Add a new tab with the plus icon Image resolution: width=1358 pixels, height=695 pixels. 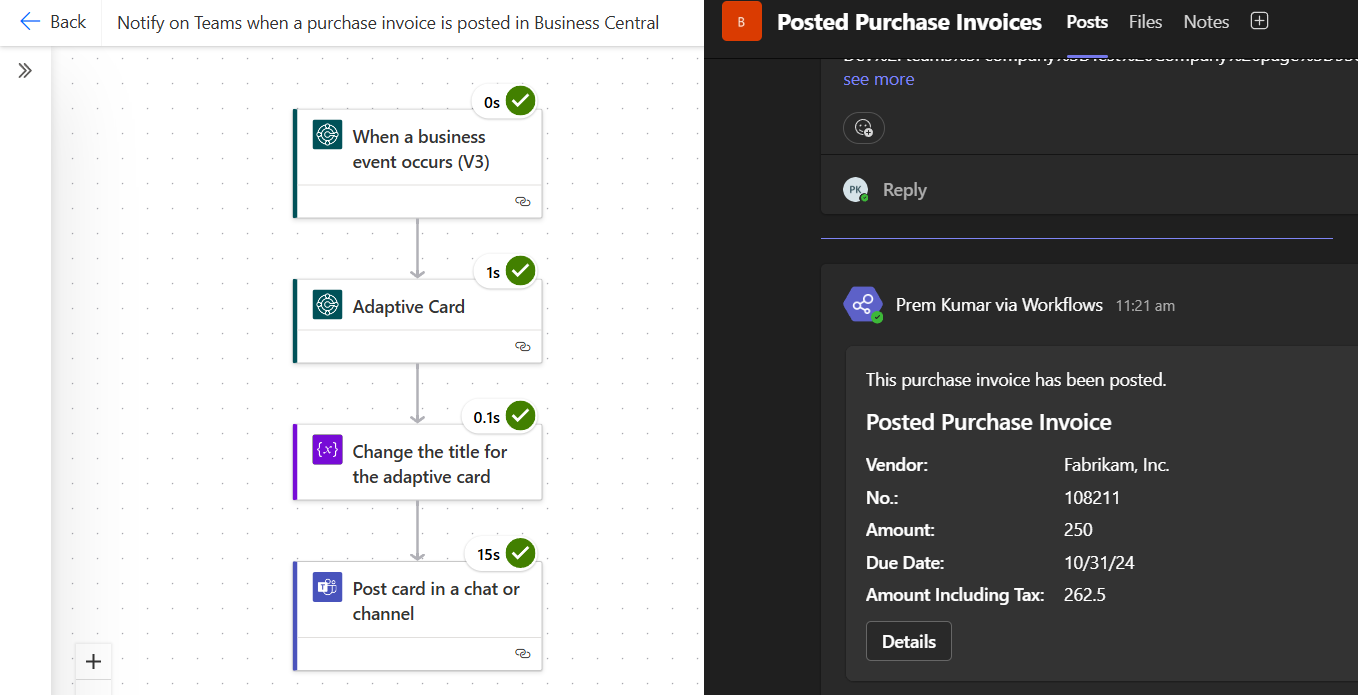[1260, 21]
